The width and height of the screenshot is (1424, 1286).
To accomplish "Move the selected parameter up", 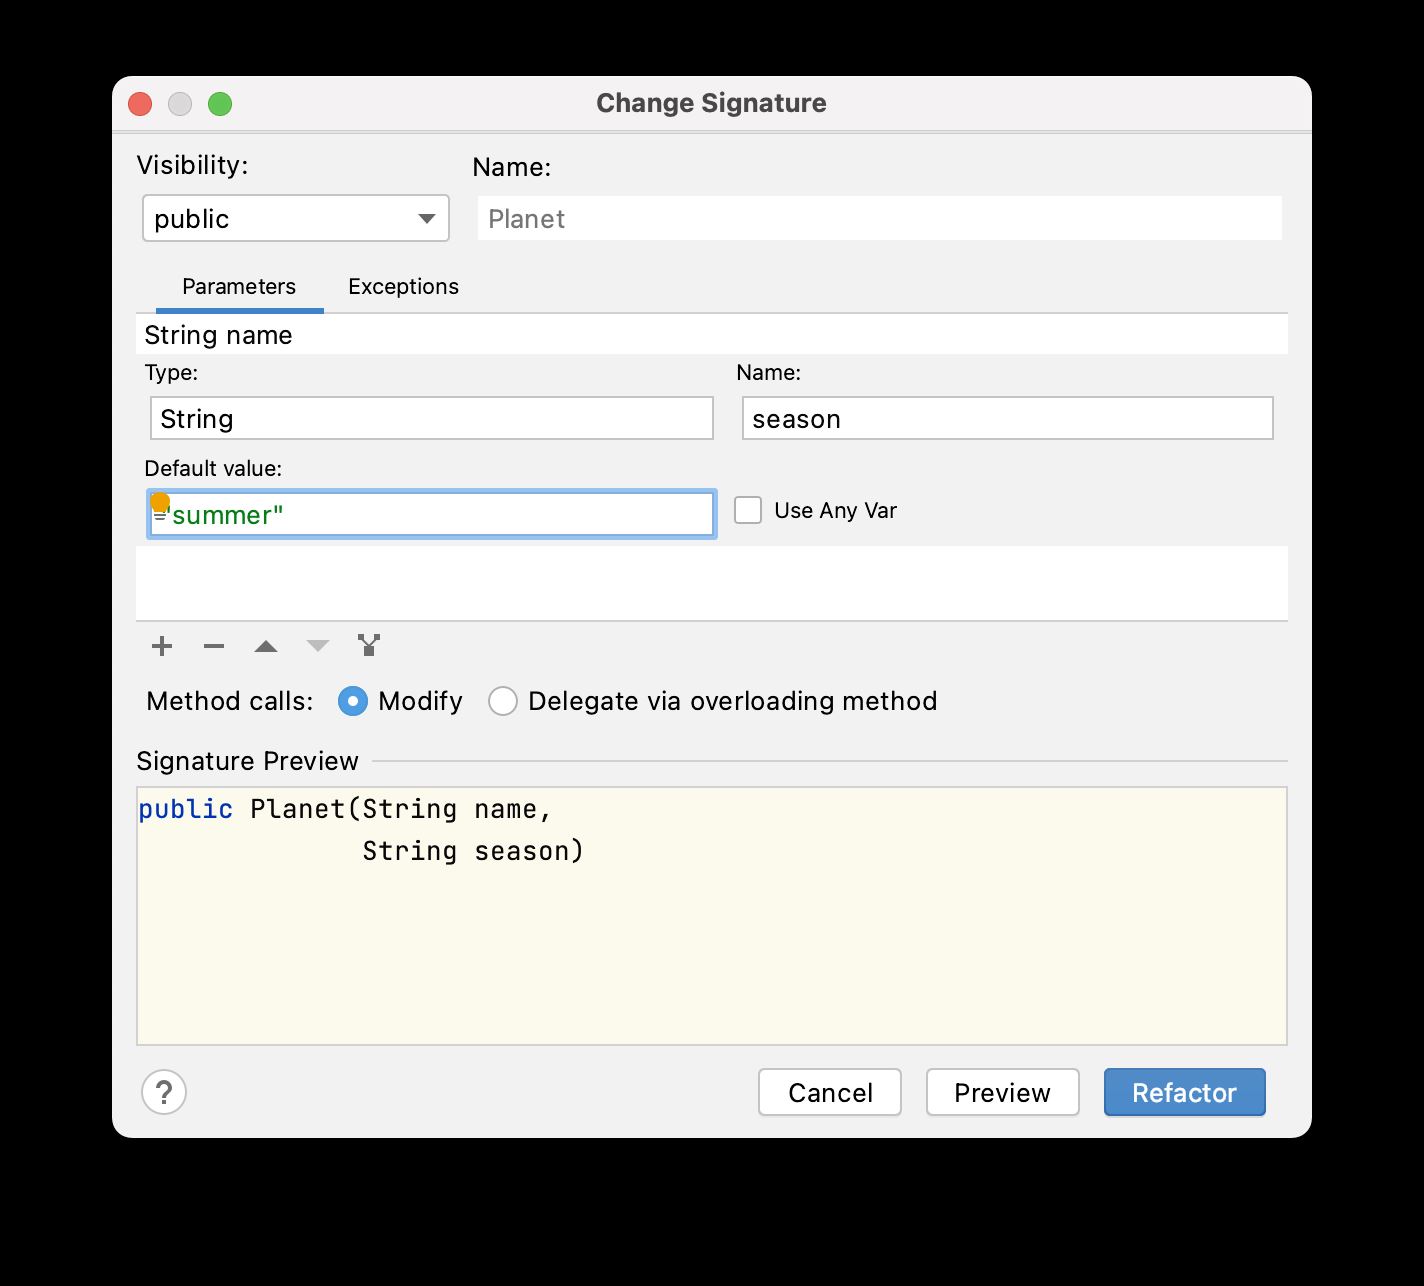I will pos(265,646).
